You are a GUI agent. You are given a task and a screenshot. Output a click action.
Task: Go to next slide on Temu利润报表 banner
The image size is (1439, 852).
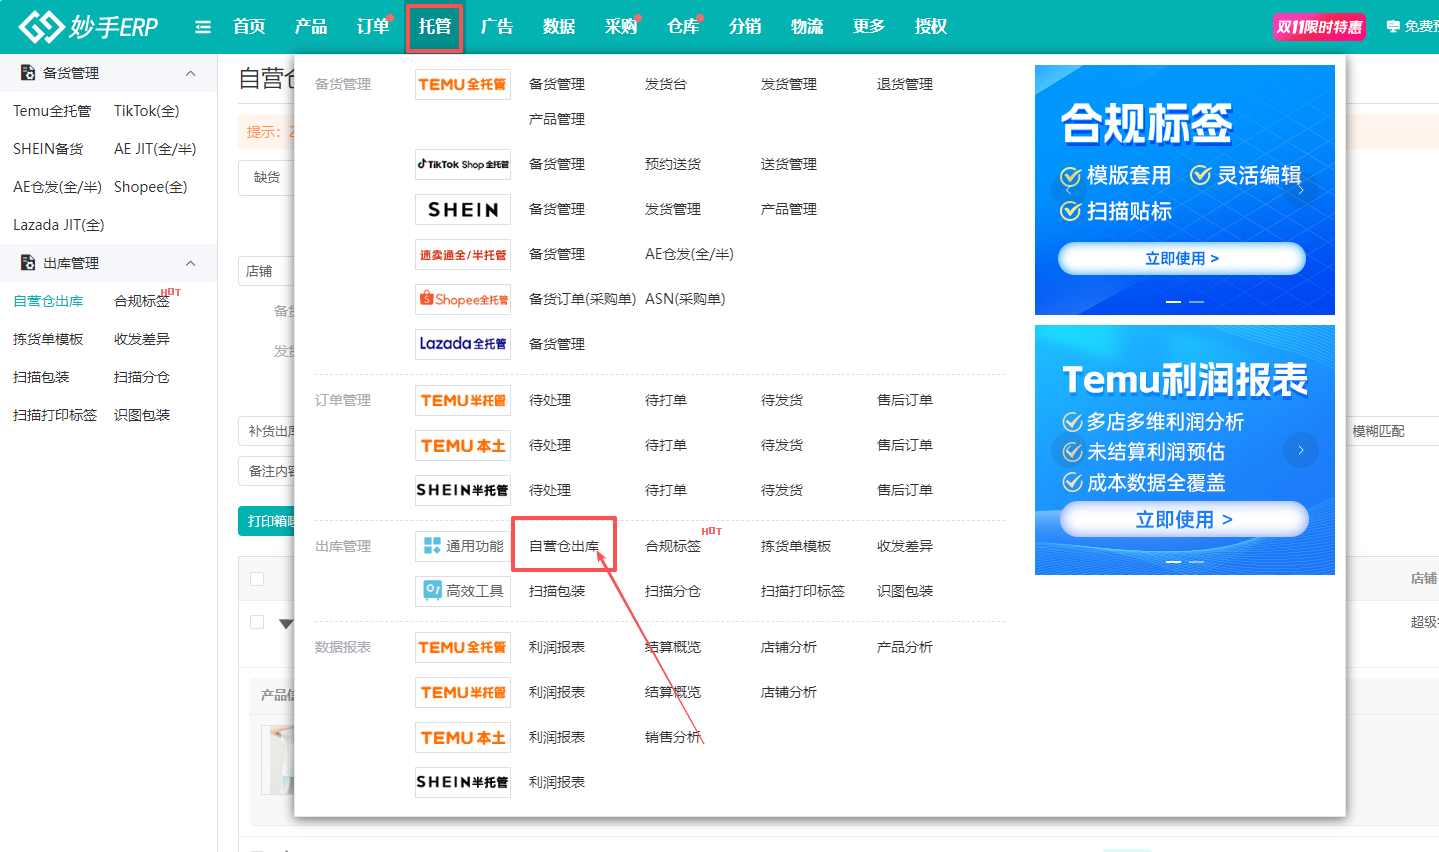[1300, 450]
